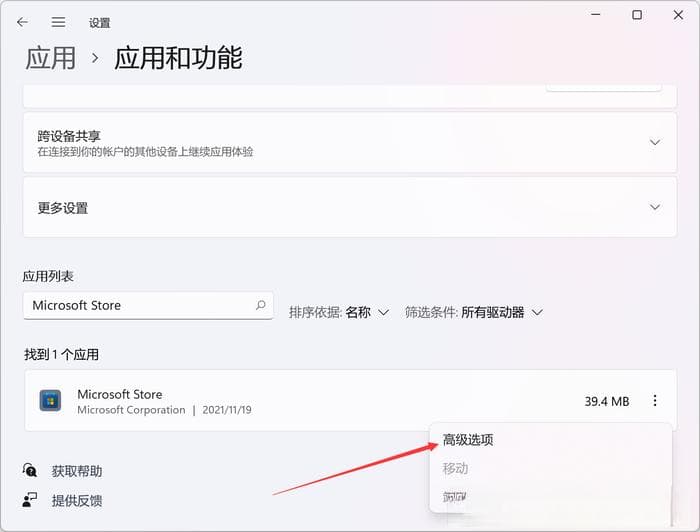Click the 跨设备共享 title text
This screenshot has width=700, height=532.
69,136
